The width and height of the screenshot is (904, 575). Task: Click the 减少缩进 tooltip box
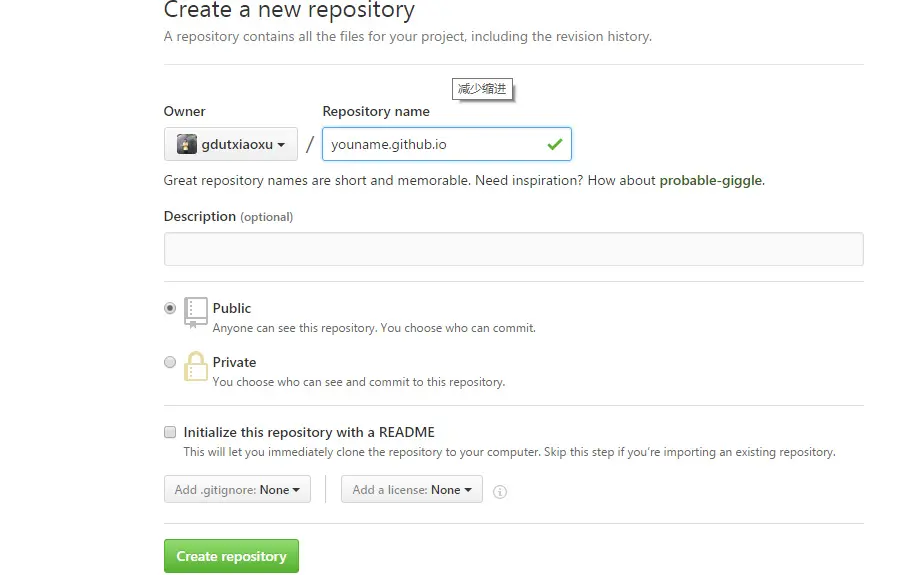tap(482, 89)
